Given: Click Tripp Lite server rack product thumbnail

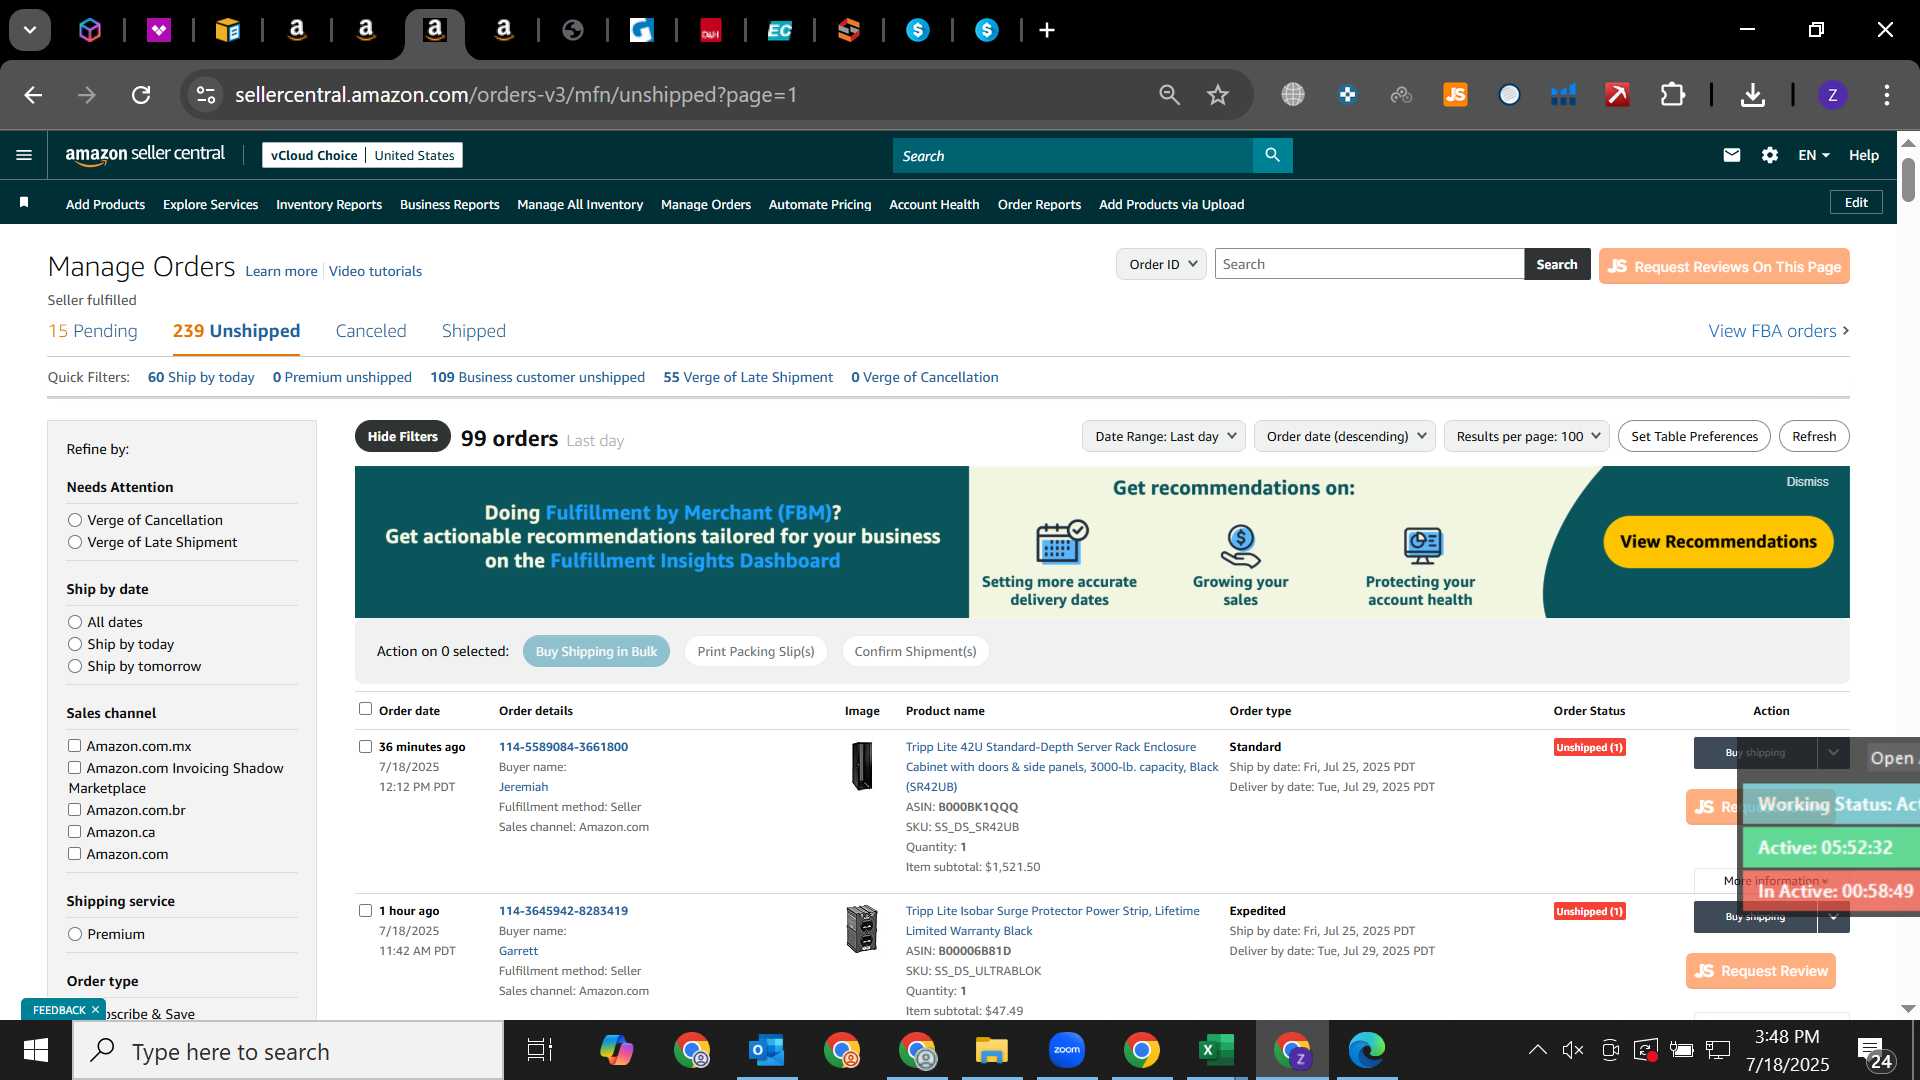Looking at the screenshot, I should [x=861, y=766].
